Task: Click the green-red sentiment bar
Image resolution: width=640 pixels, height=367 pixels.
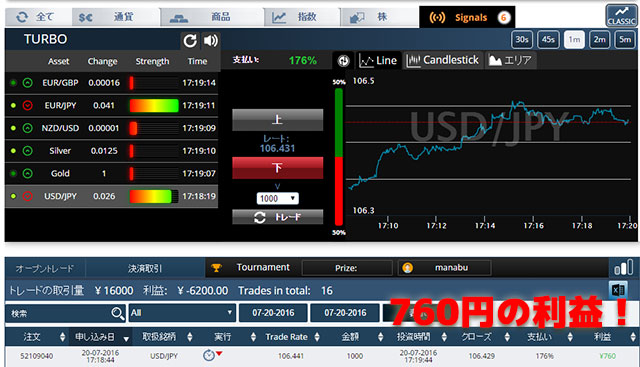Action: [339, 157]
